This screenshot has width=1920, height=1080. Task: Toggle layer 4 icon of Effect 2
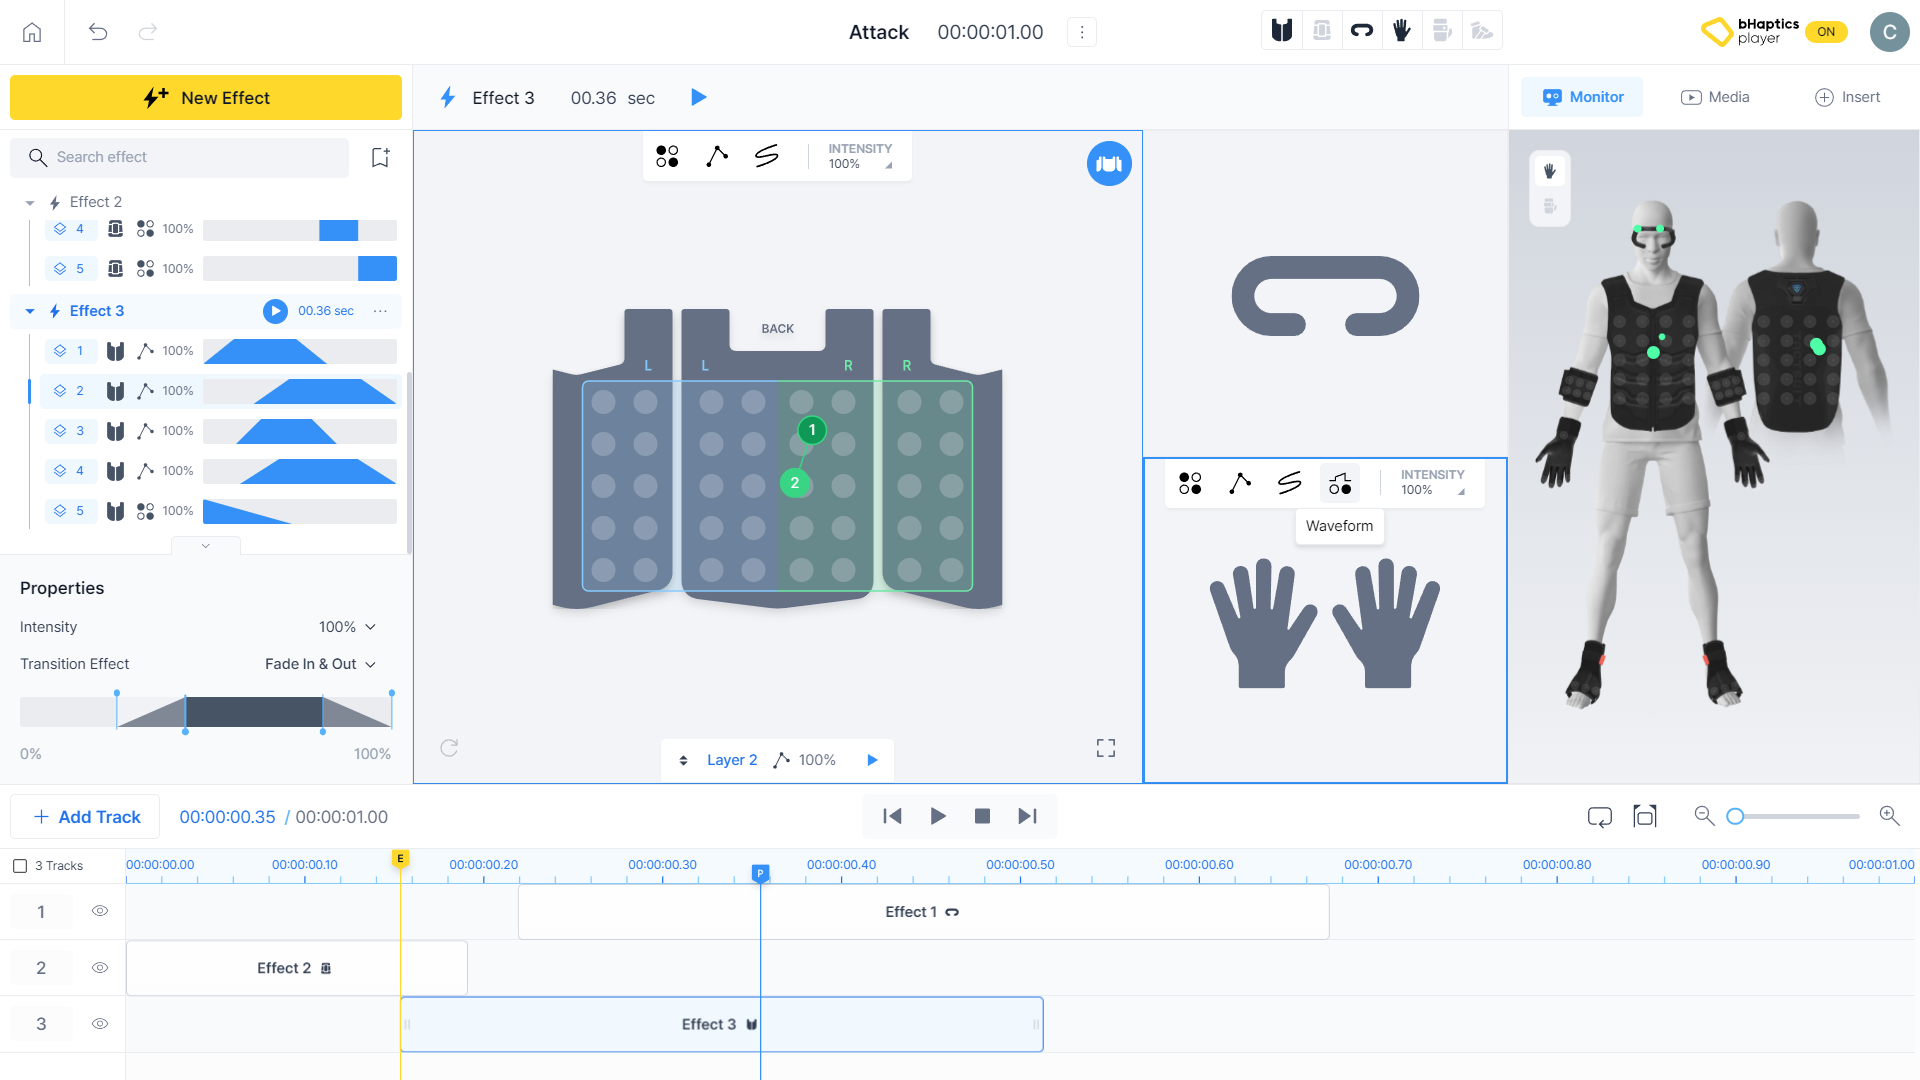(x=60, y=229)
